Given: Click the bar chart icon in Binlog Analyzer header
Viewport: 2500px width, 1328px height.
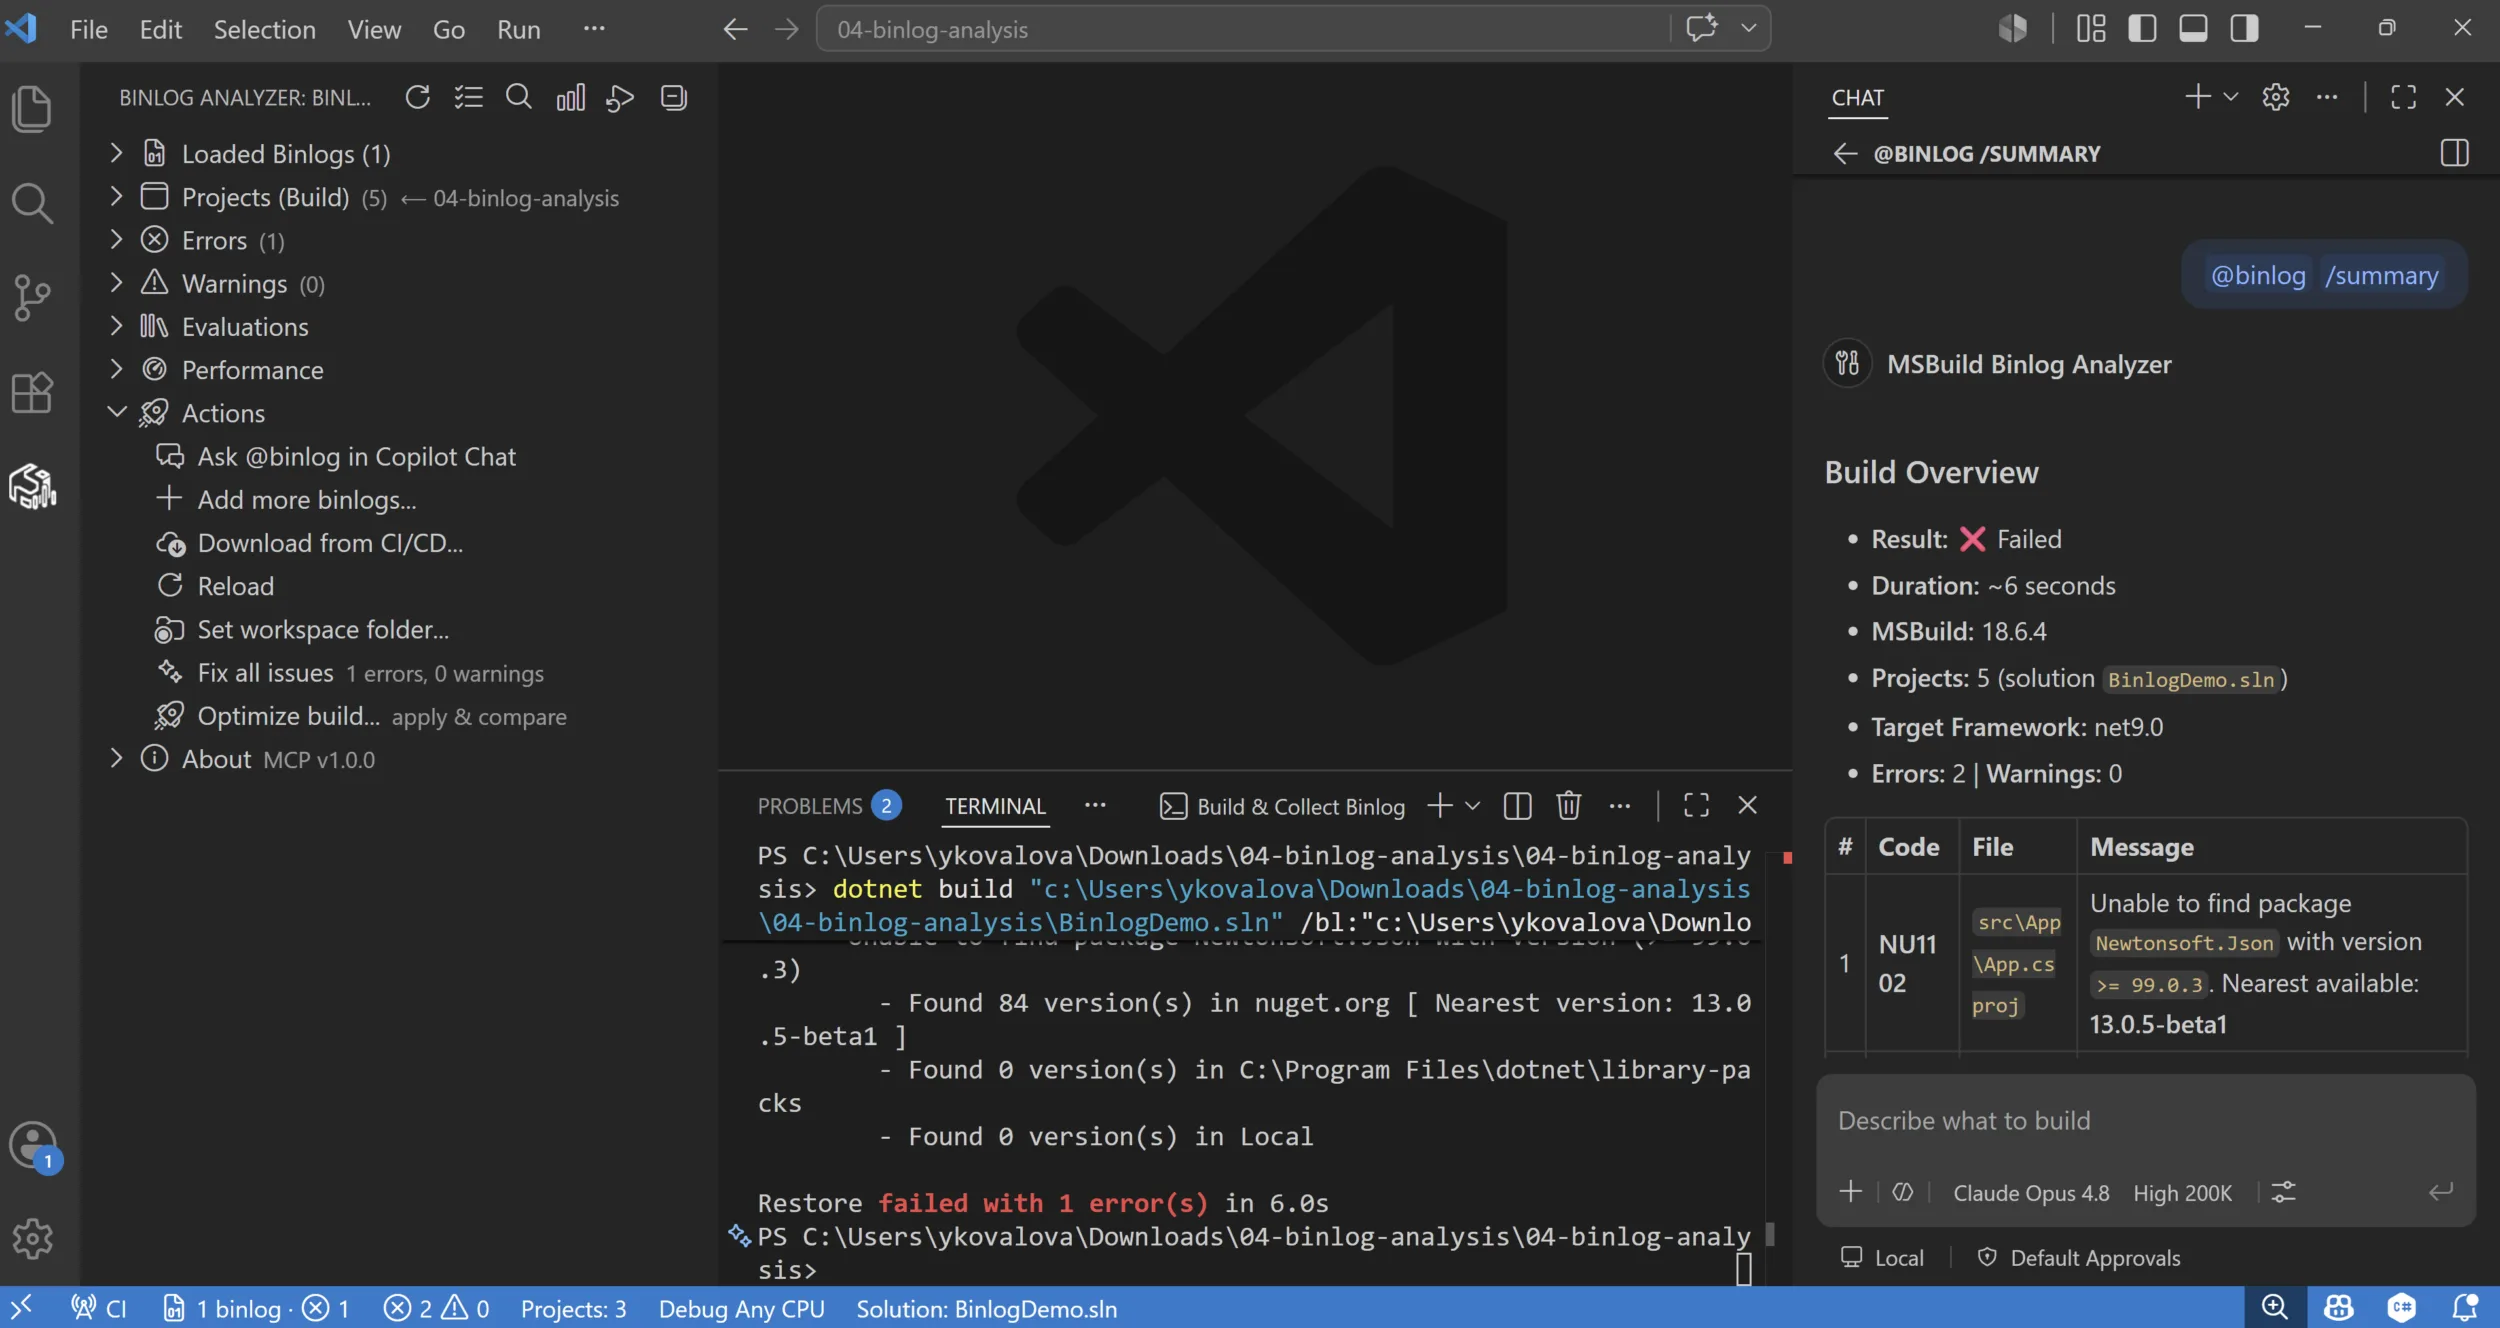Looking at the screenshot, I should coord(570,97).
